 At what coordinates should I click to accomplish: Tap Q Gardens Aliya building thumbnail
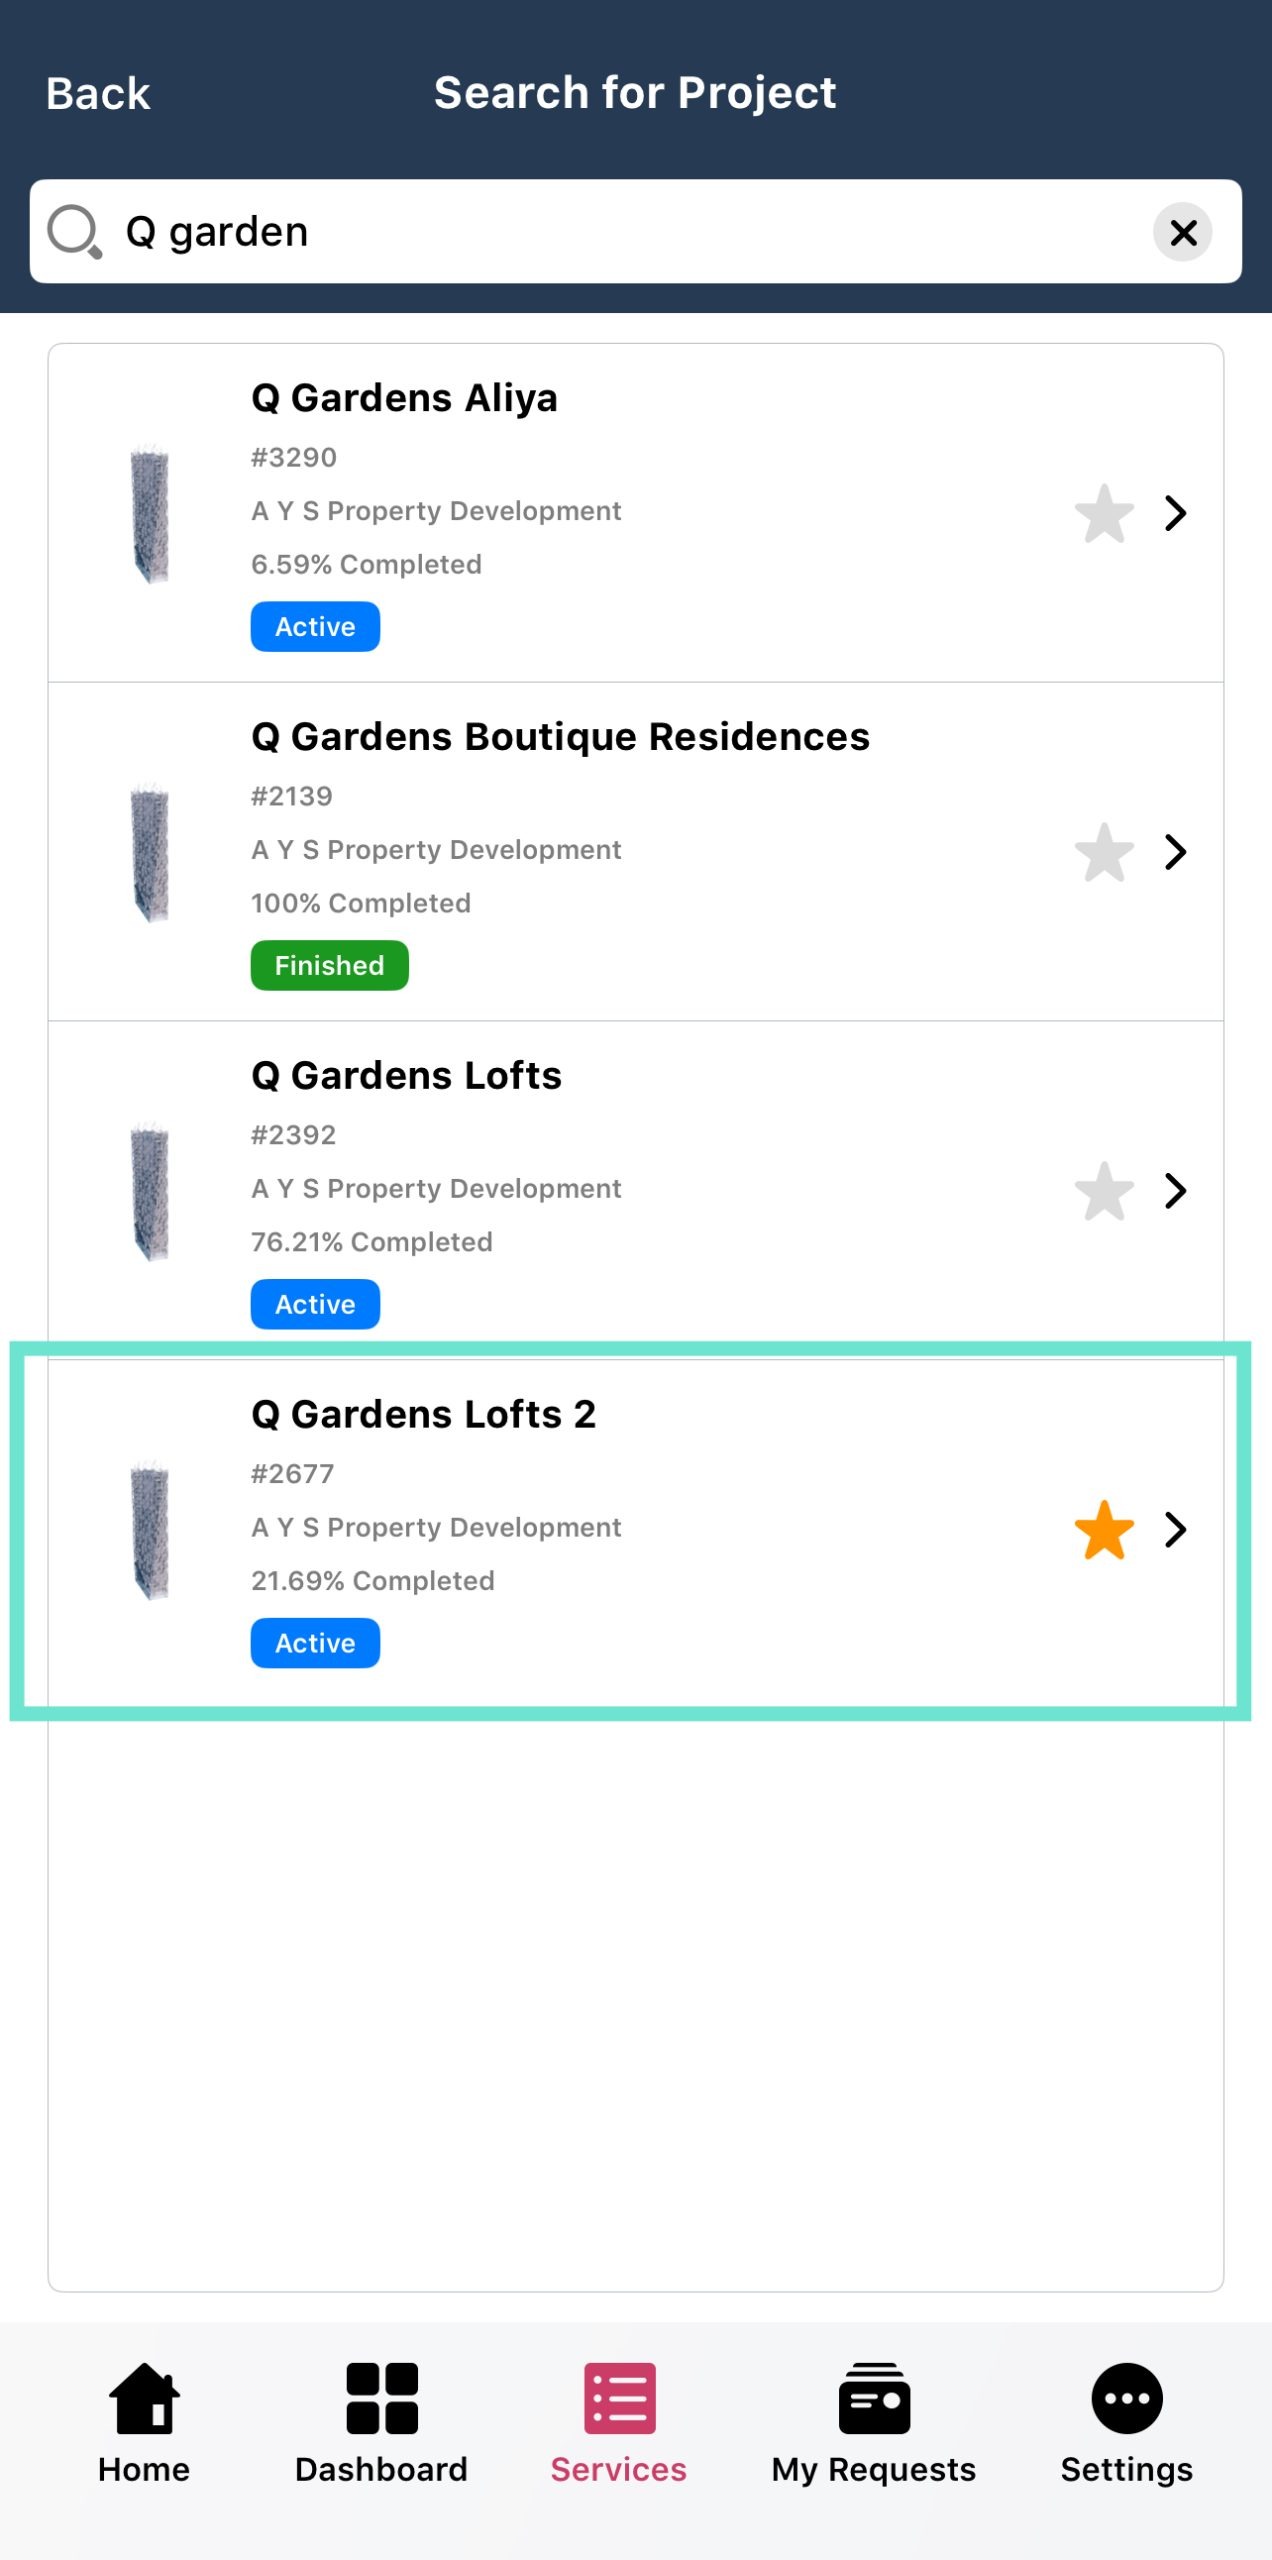[150, 516]
